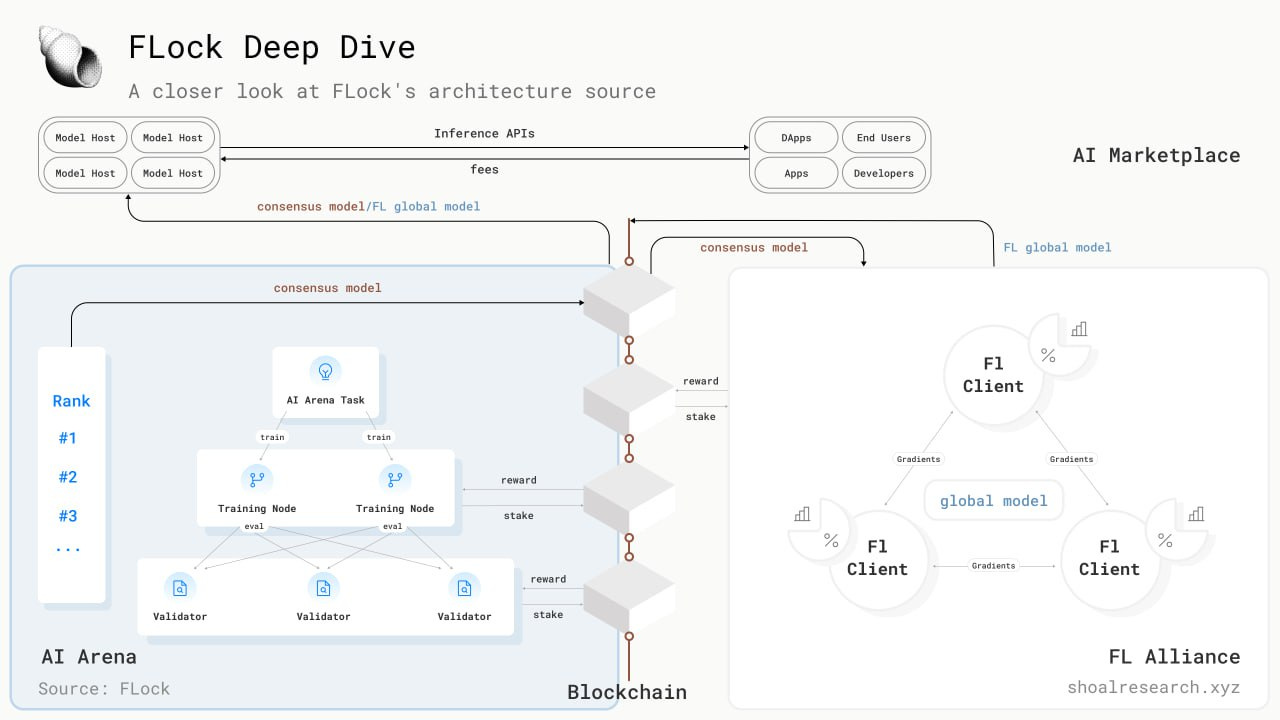Click percent icon on the bottom-left Fl Client

[831, 540]
